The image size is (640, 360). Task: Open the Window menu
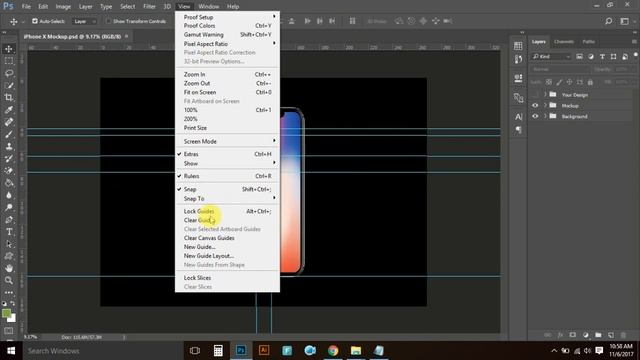(209, 7)
